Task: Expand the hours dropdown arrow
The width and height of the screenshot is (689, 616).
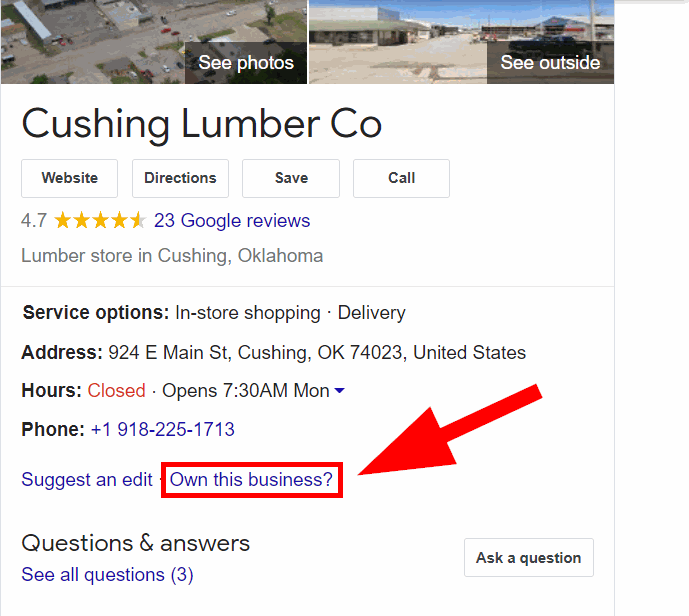Action: click(340, 390)
